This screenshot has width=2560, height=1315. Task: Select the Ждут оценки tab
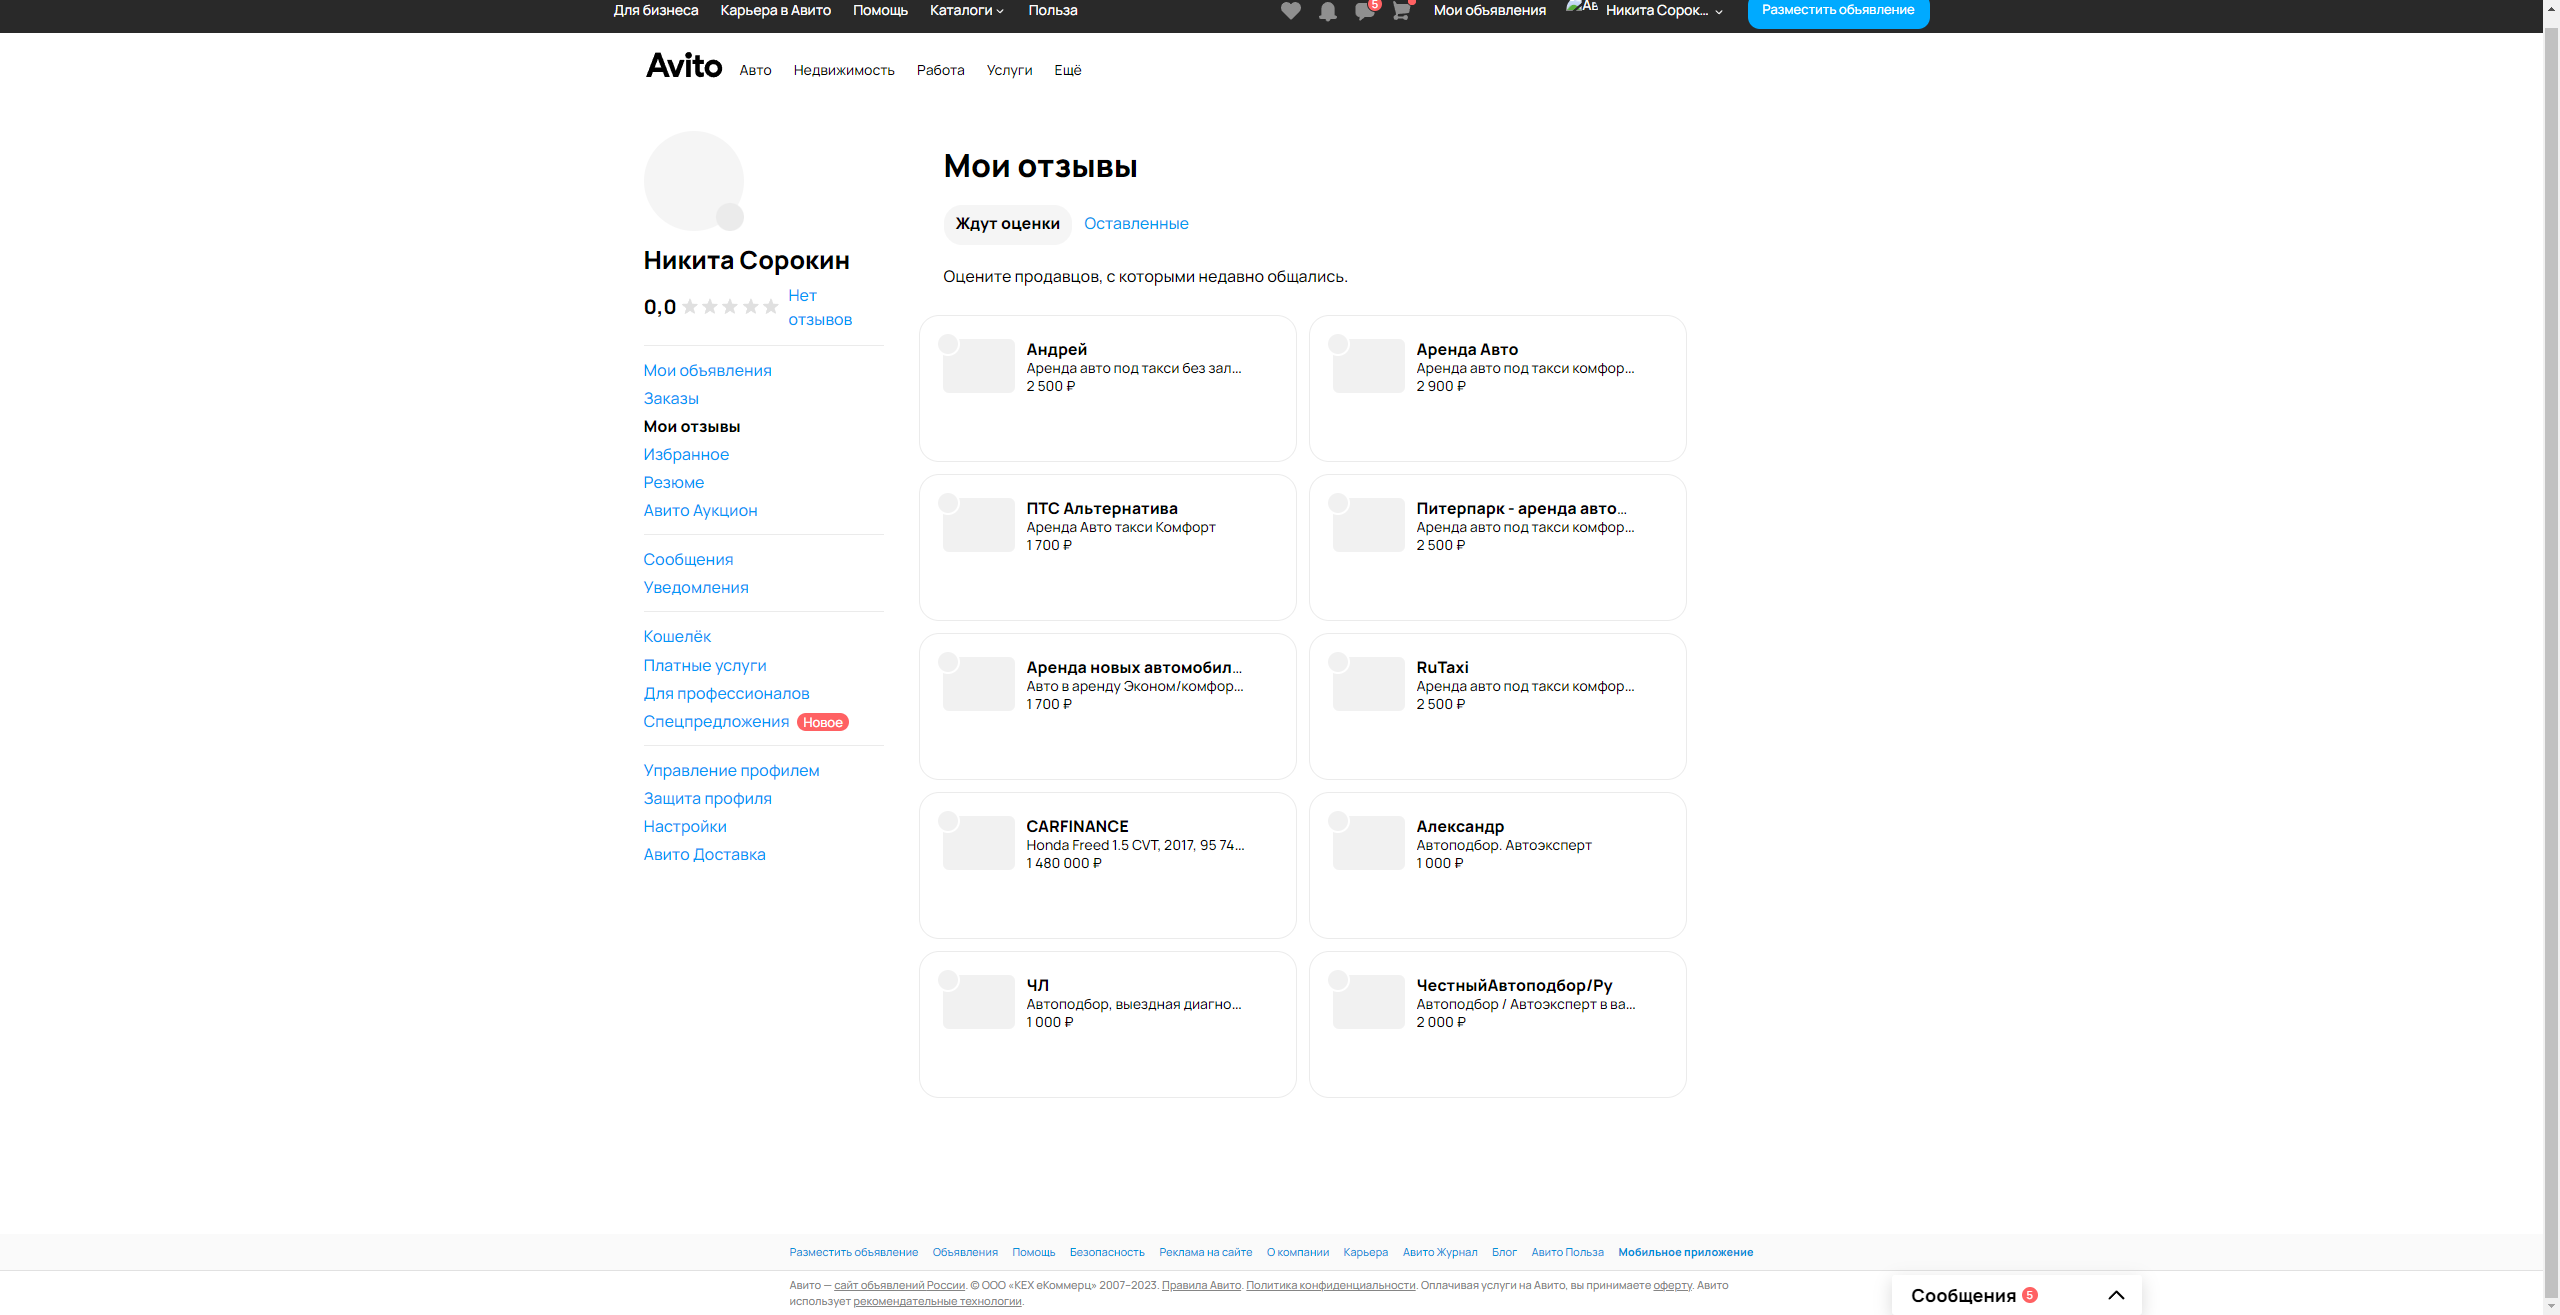pyautogui.click(x=1007, y=224)
